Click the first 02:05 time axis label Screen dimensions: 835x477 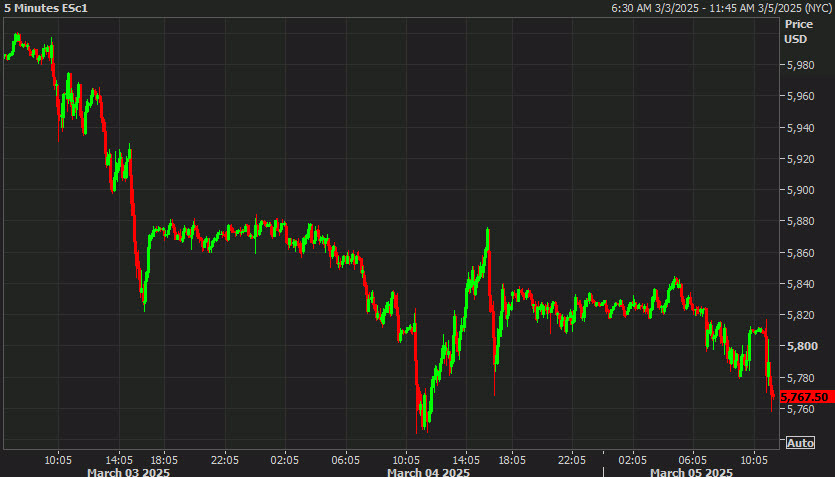[285, 459]
